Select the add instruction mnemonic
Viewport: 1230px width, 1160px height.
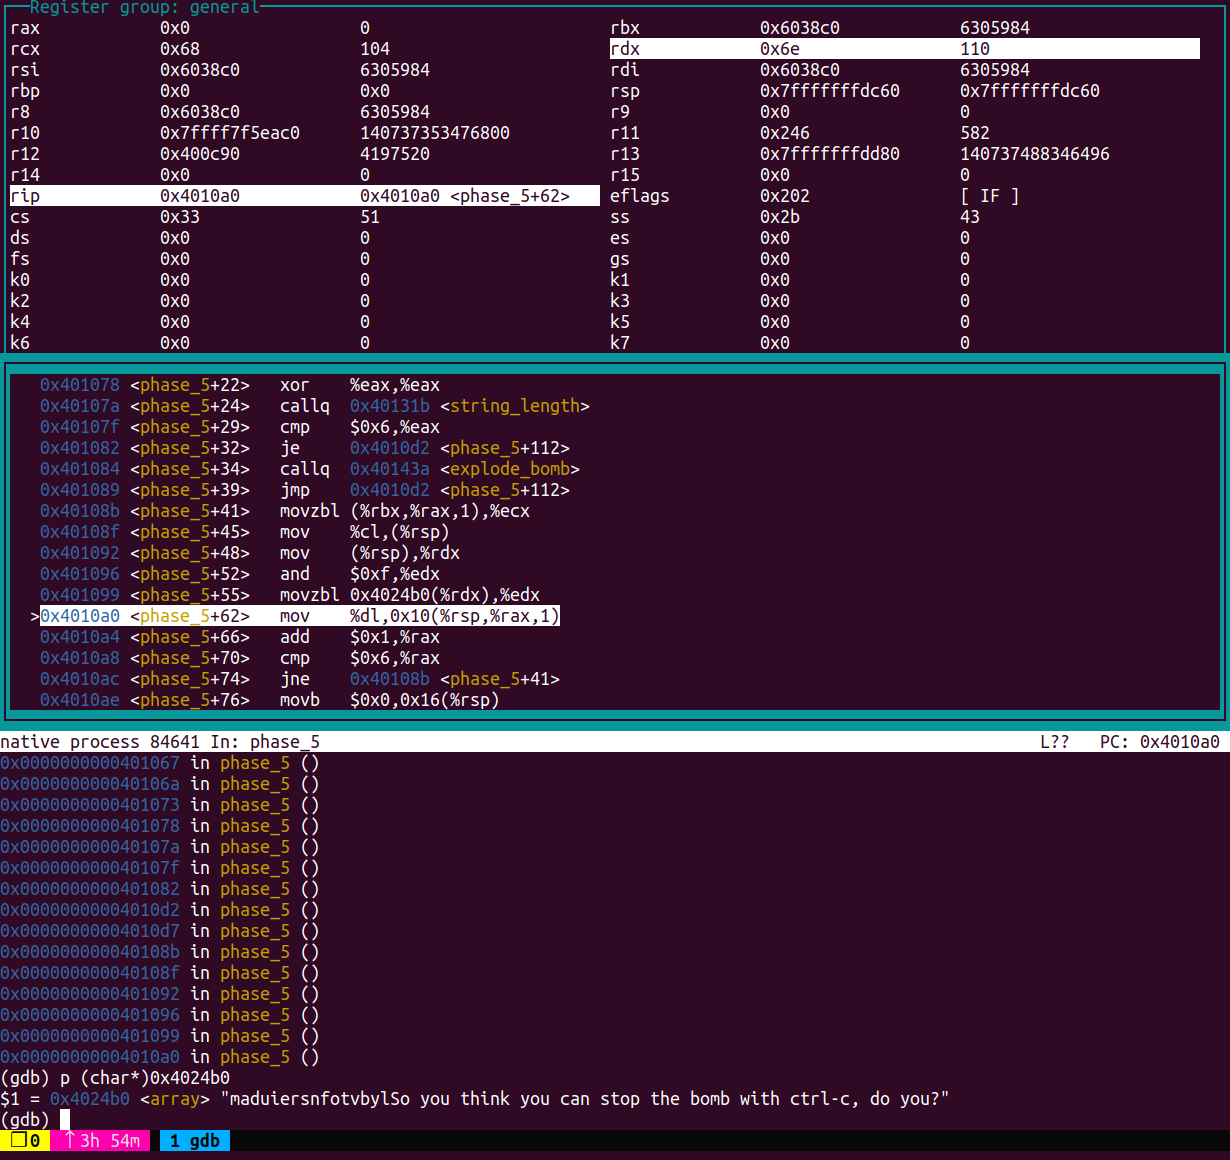pyautogui.click(x=295, y=637)
